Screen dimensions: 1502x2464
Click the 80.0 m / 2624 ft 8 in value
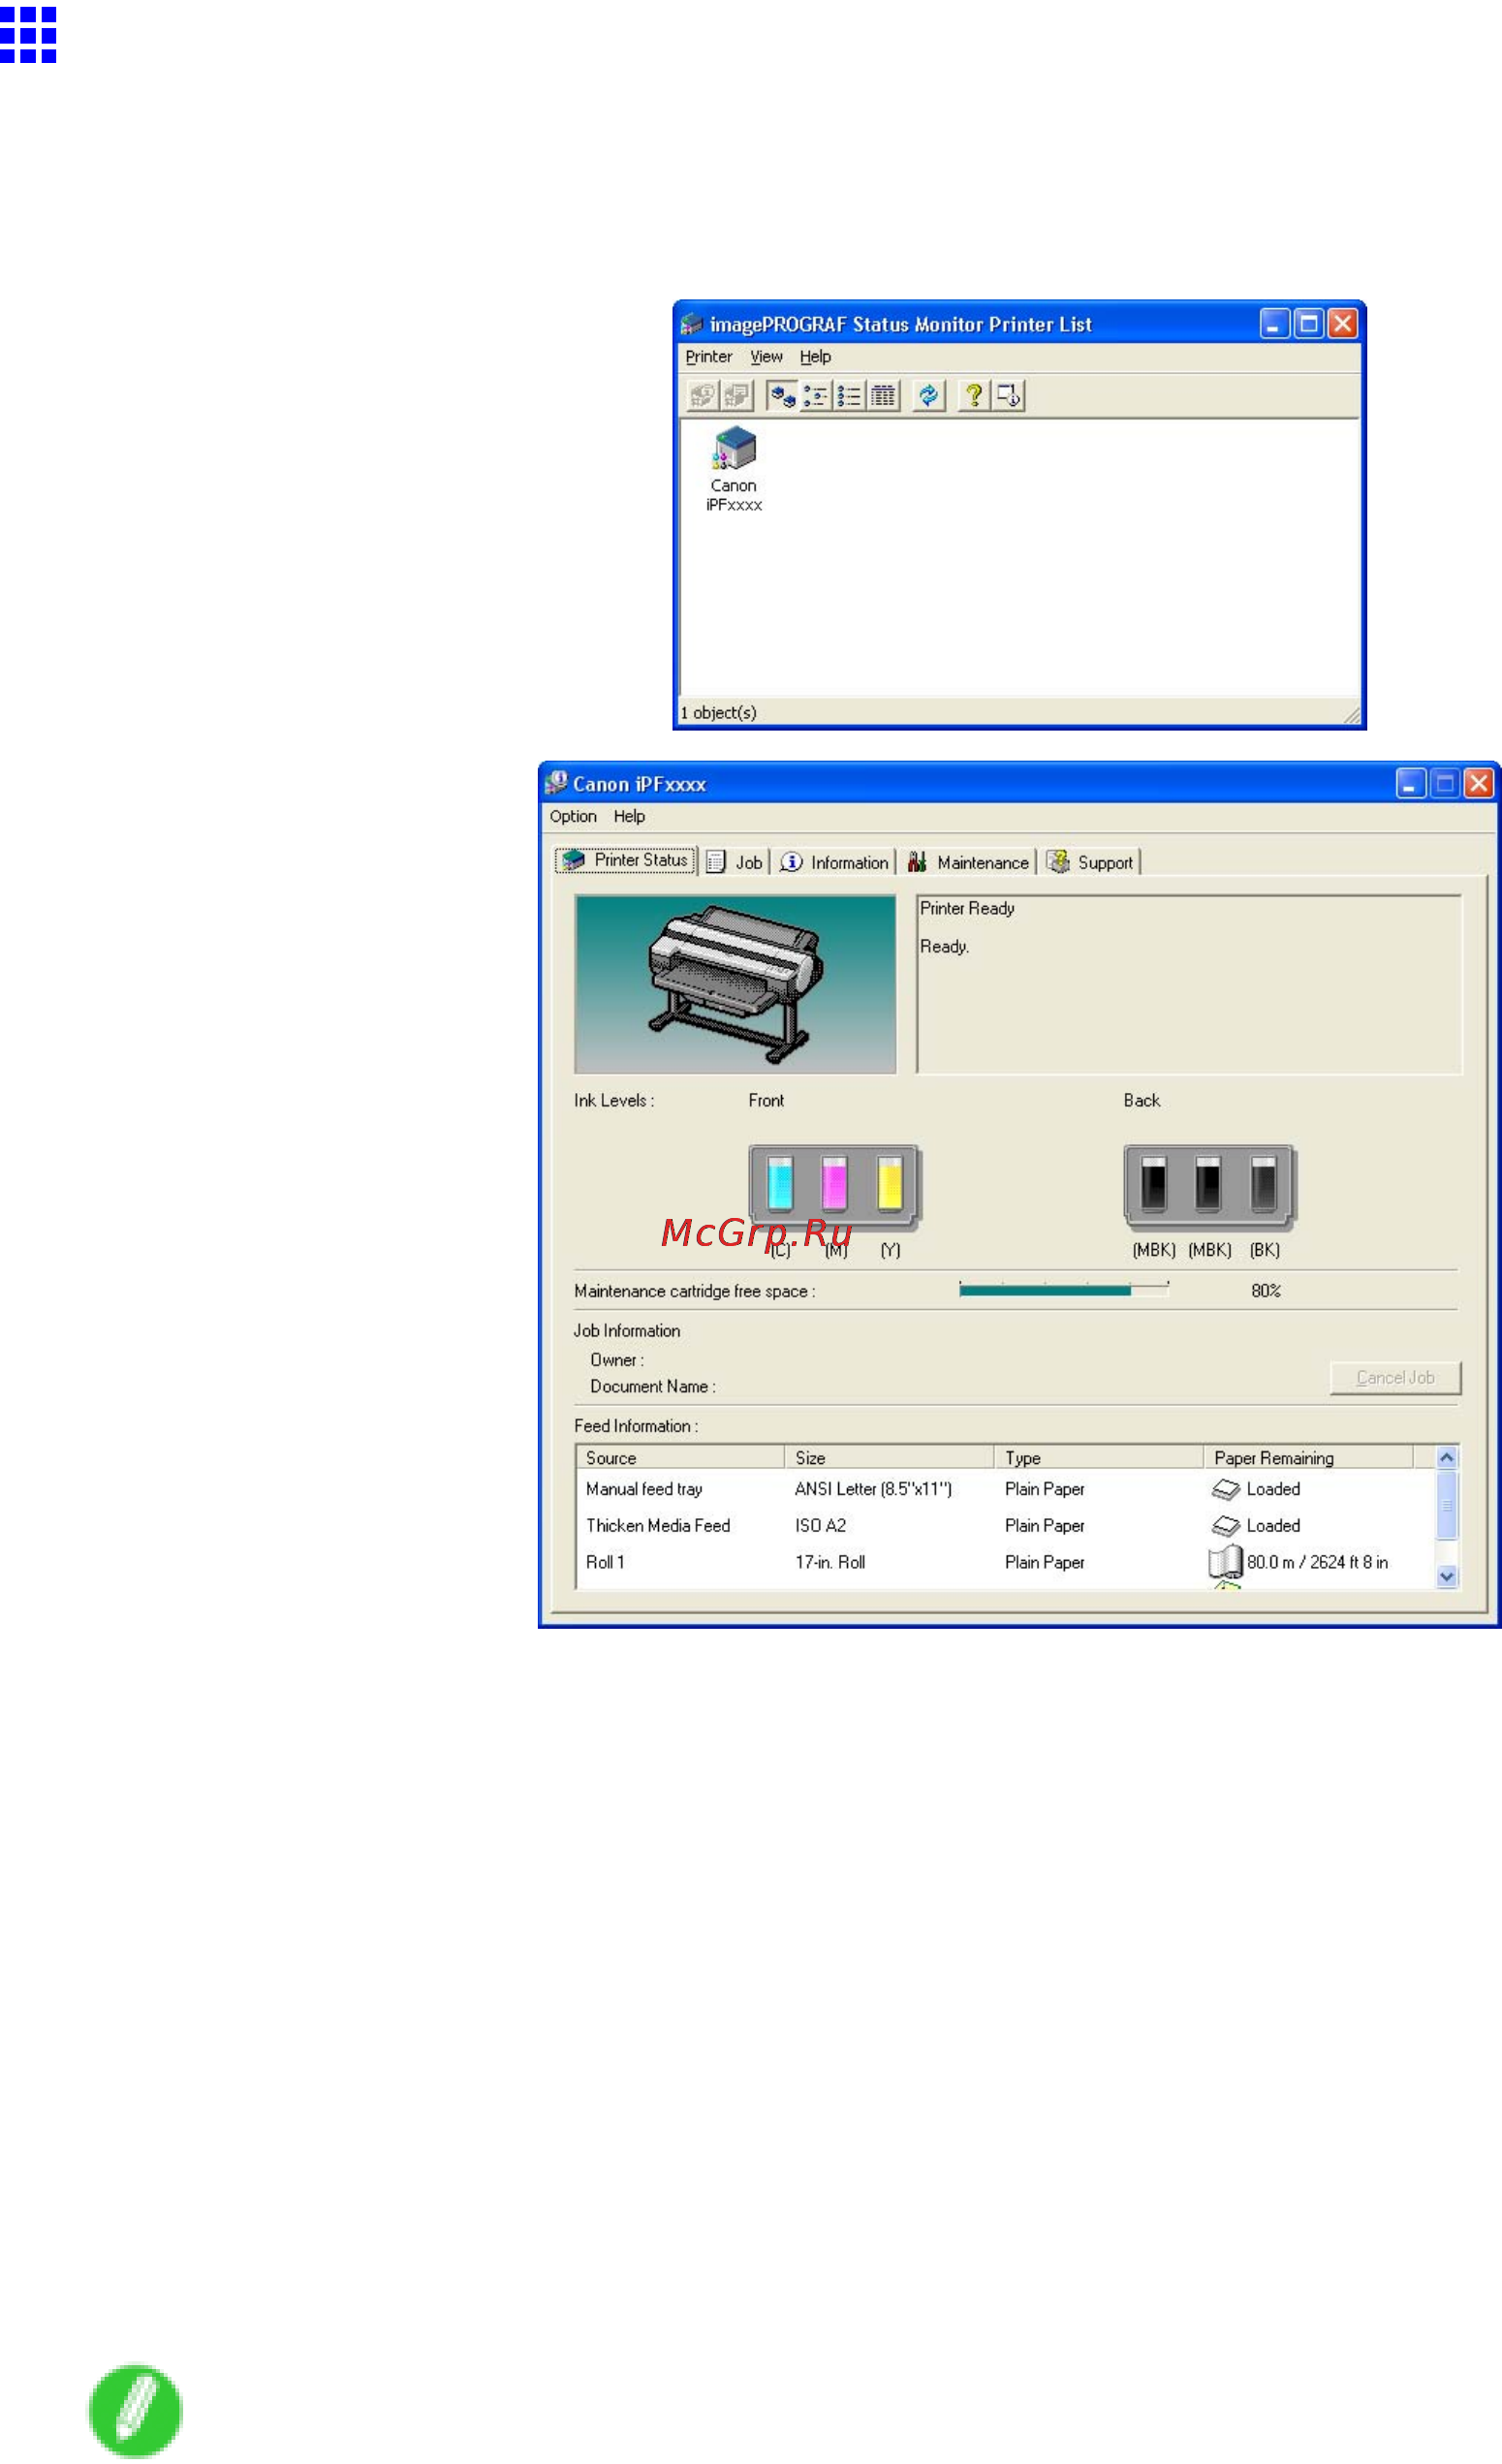(1317, 1562)
